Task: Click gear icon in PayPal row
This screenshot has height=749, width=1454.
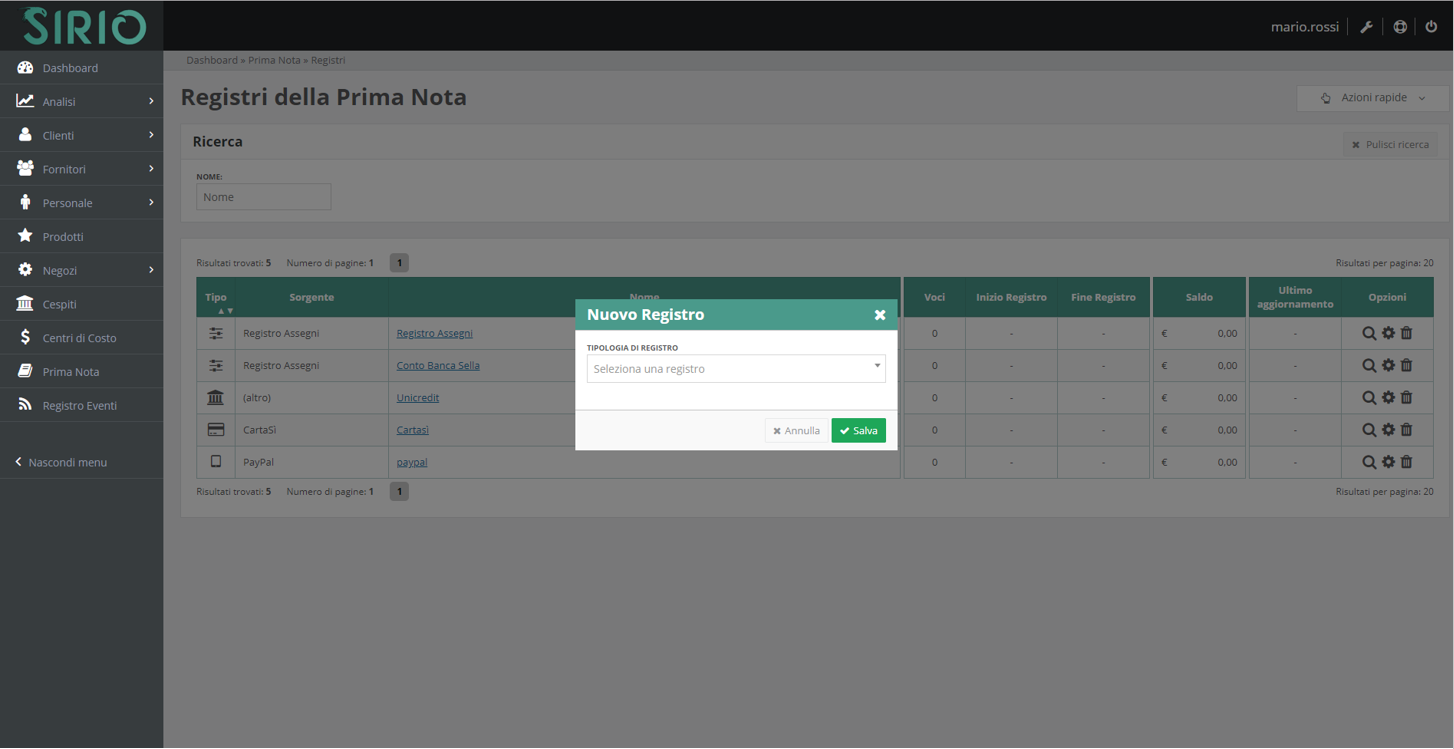Action: pos(1388,462)
